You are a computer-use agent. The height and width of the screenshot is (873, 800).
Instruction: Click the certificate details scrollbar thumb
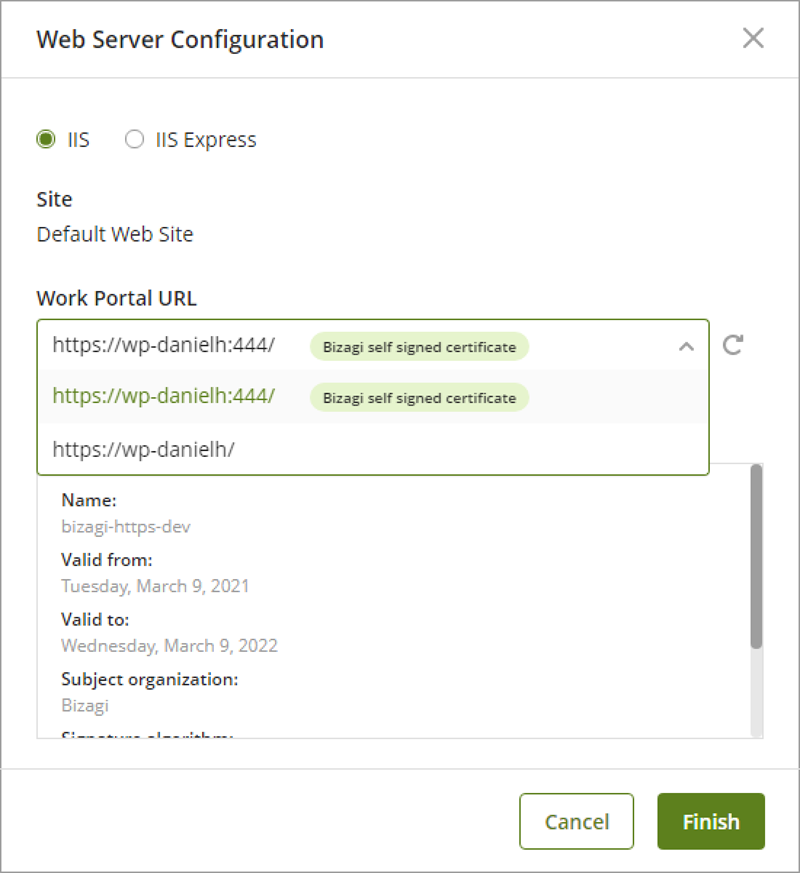click(x=756, y=556)
